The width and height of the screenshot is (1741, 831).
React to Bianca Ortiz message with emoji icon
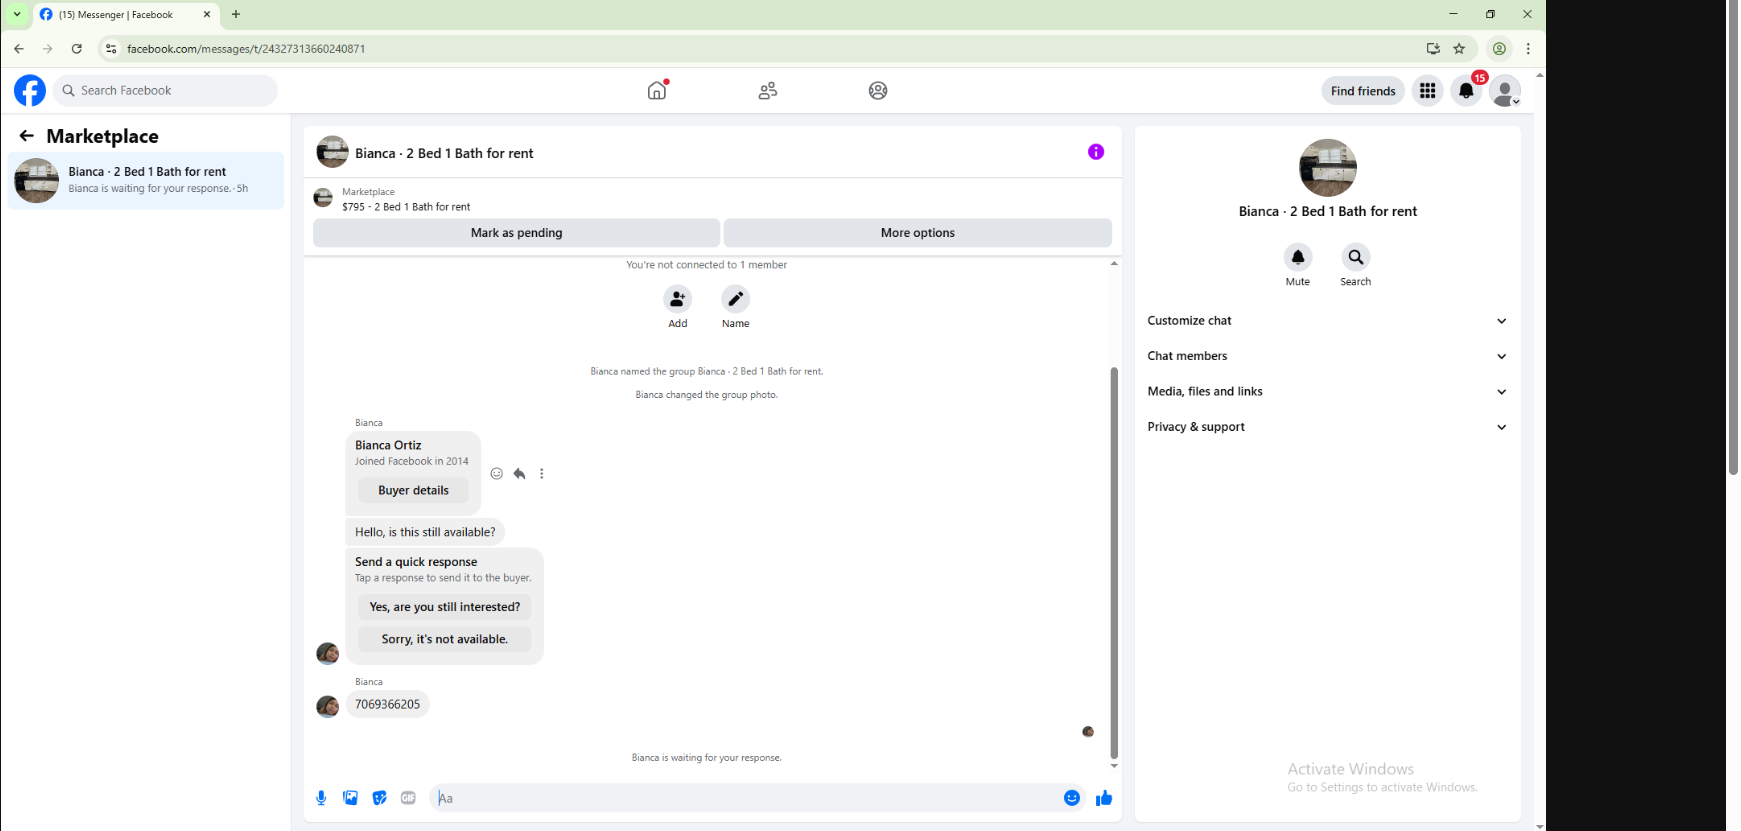(x=497, y=474)
